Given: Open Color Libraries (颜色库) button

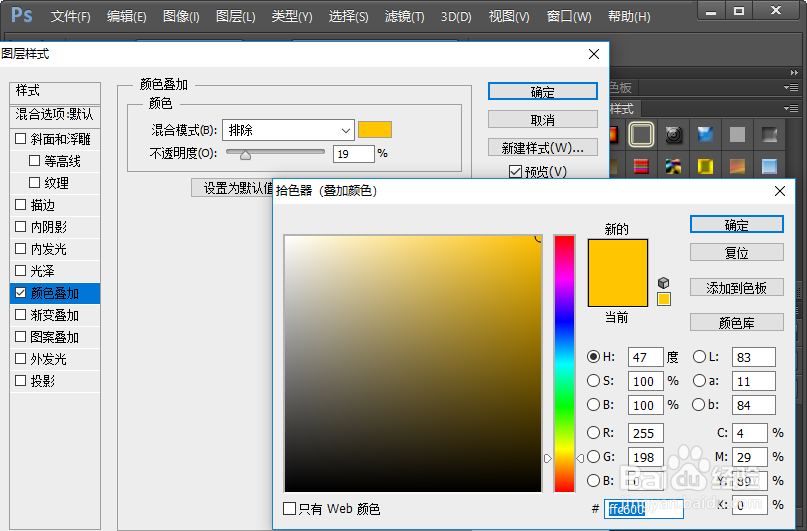Looking at the screenshot, I should point(736,323).
